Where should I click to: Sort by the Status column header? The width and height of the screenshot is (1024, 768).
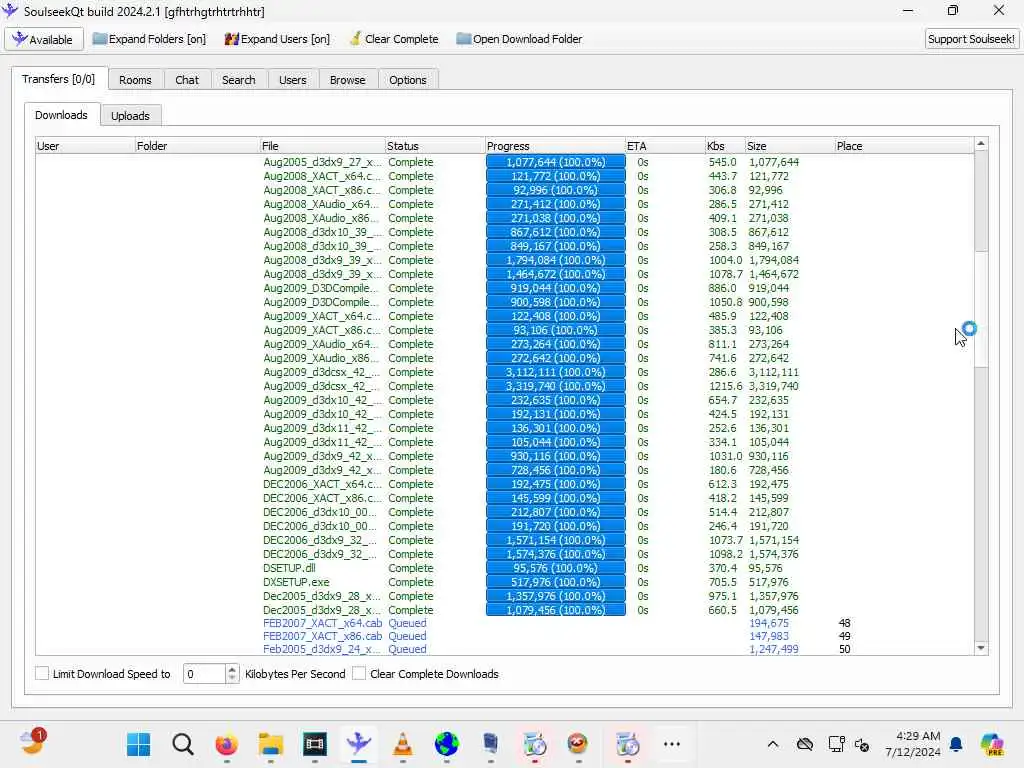[x=434, y=146]
